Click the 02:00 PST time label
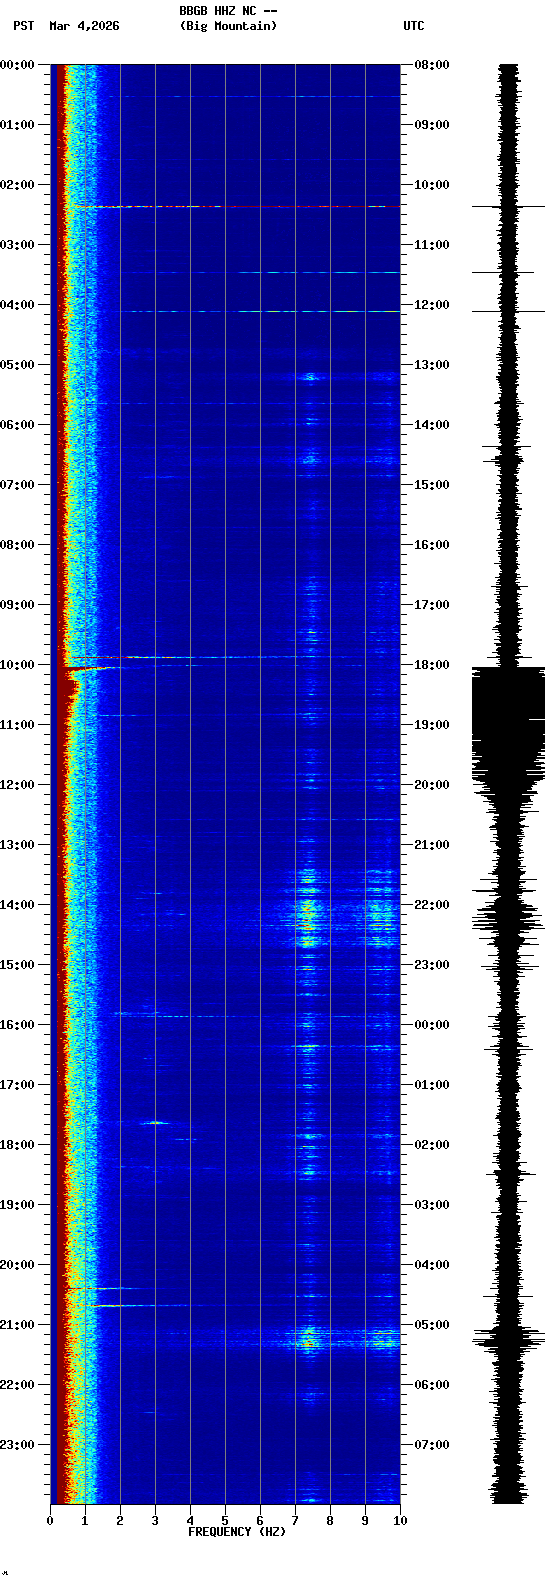 [x=17, y=185]
